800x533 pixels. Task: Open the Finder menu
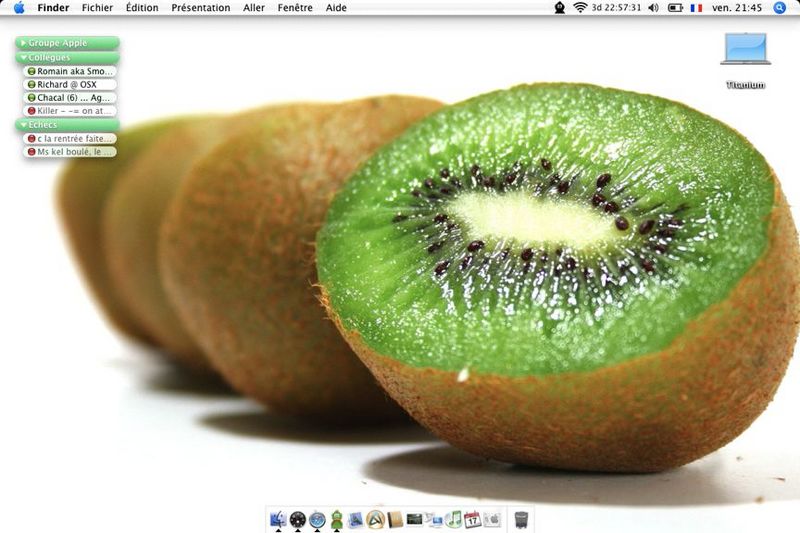point(54,8)
